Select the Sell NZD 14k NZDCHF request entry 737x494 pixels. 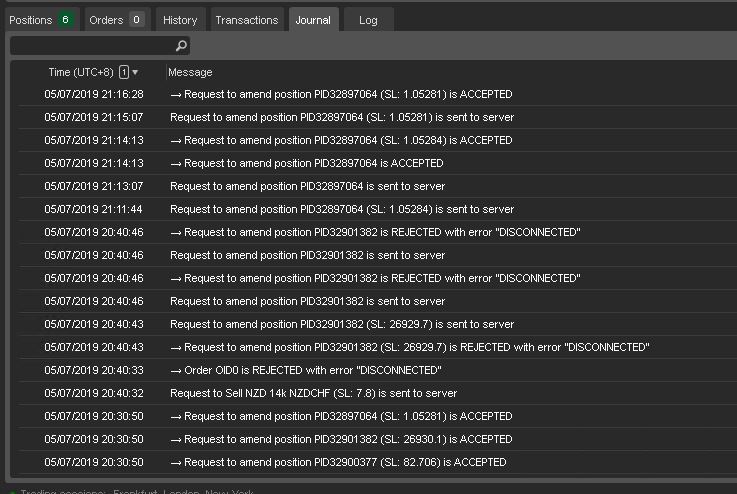[x=378, y=393]
